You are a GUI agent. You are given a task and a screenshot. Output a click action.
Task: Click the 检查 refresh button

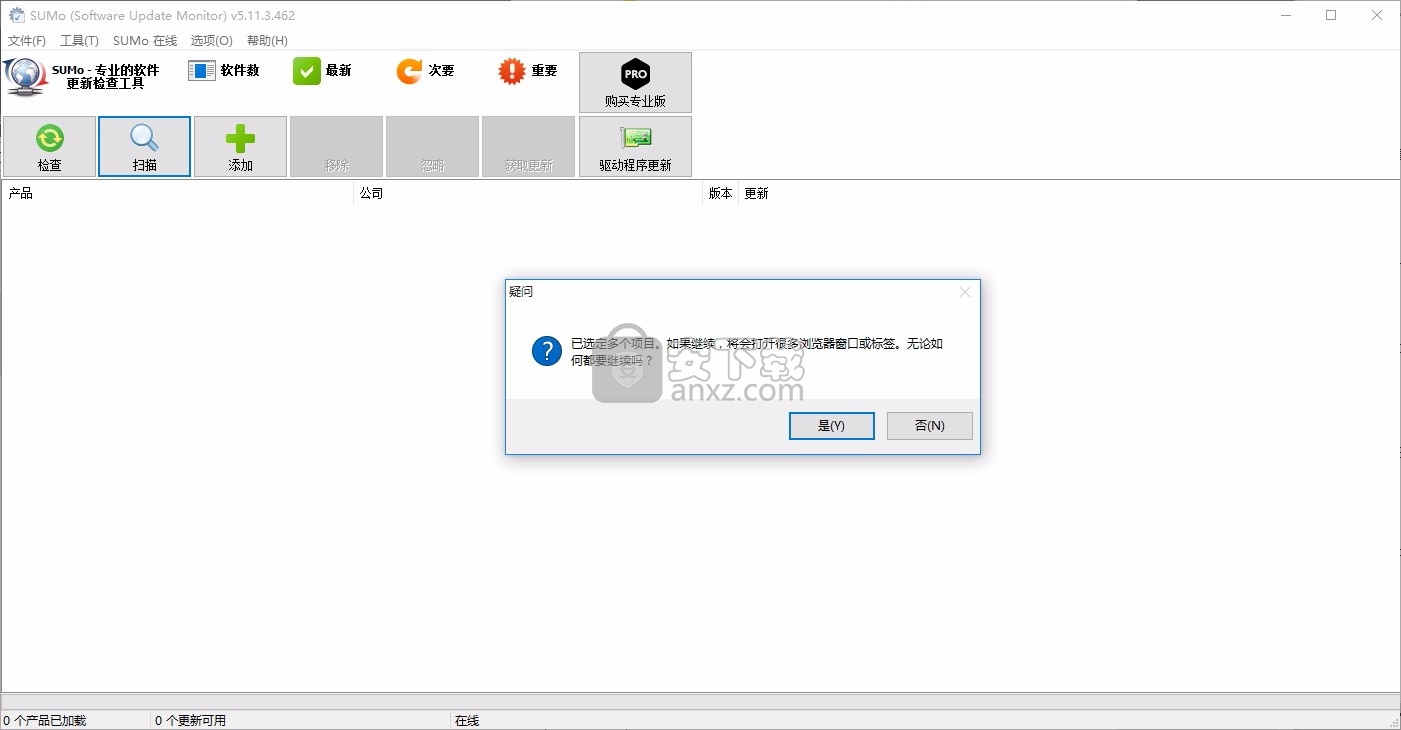50,147
